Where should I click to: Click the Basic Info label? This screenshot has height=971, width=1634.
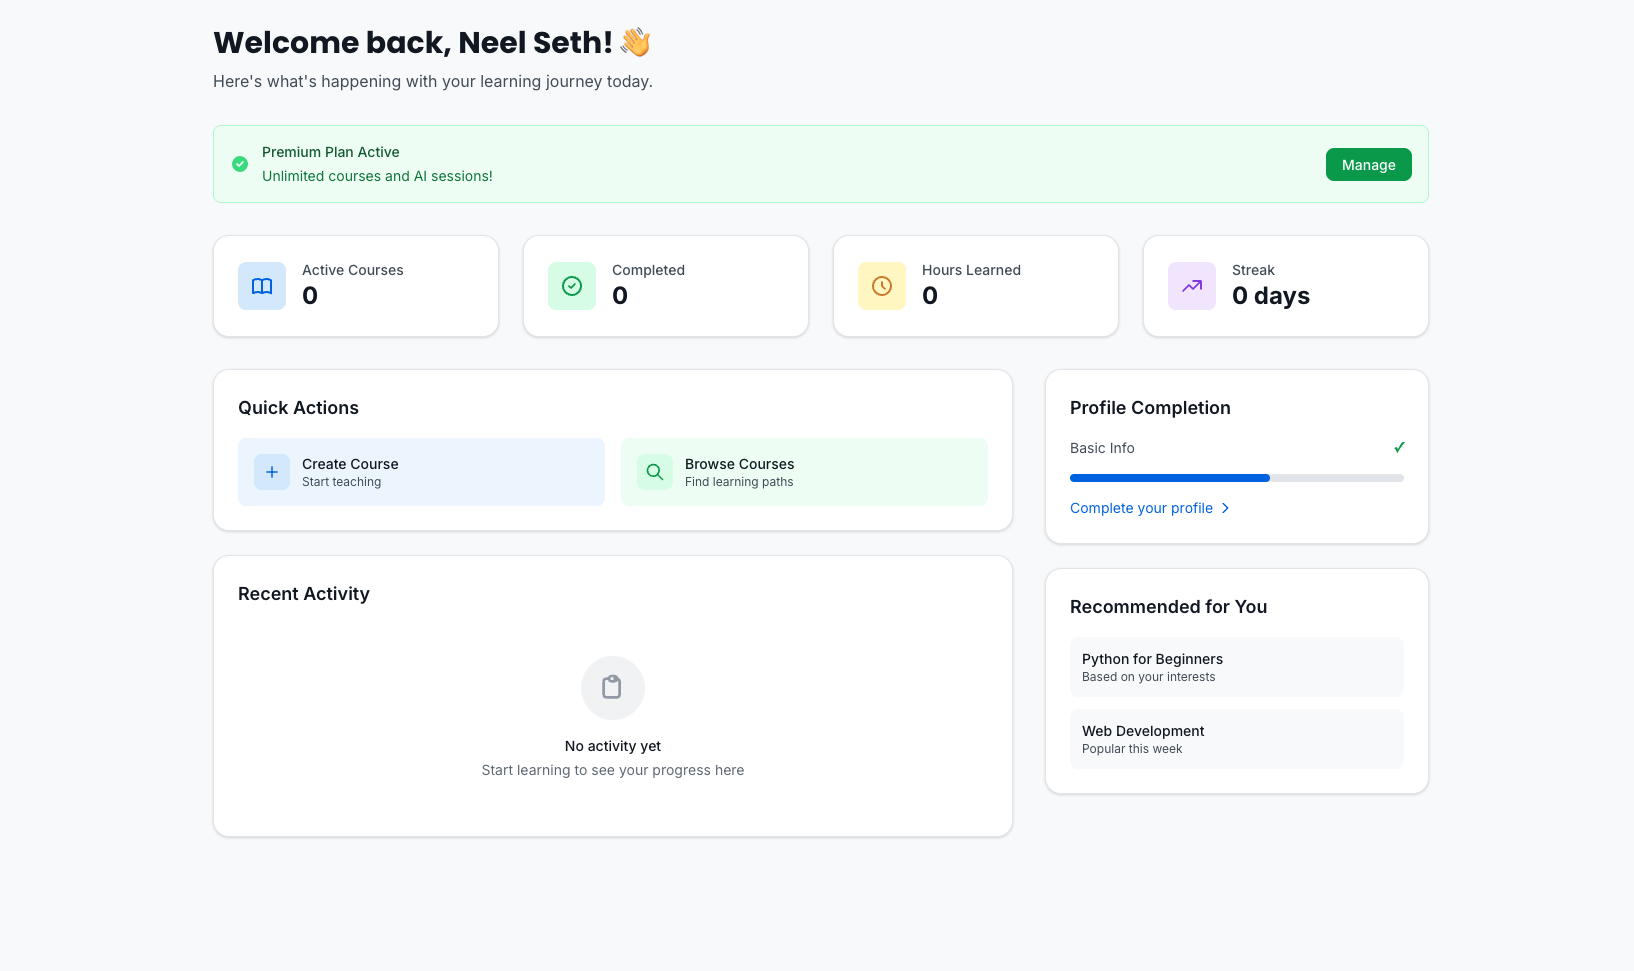[x=1102, y=448]
